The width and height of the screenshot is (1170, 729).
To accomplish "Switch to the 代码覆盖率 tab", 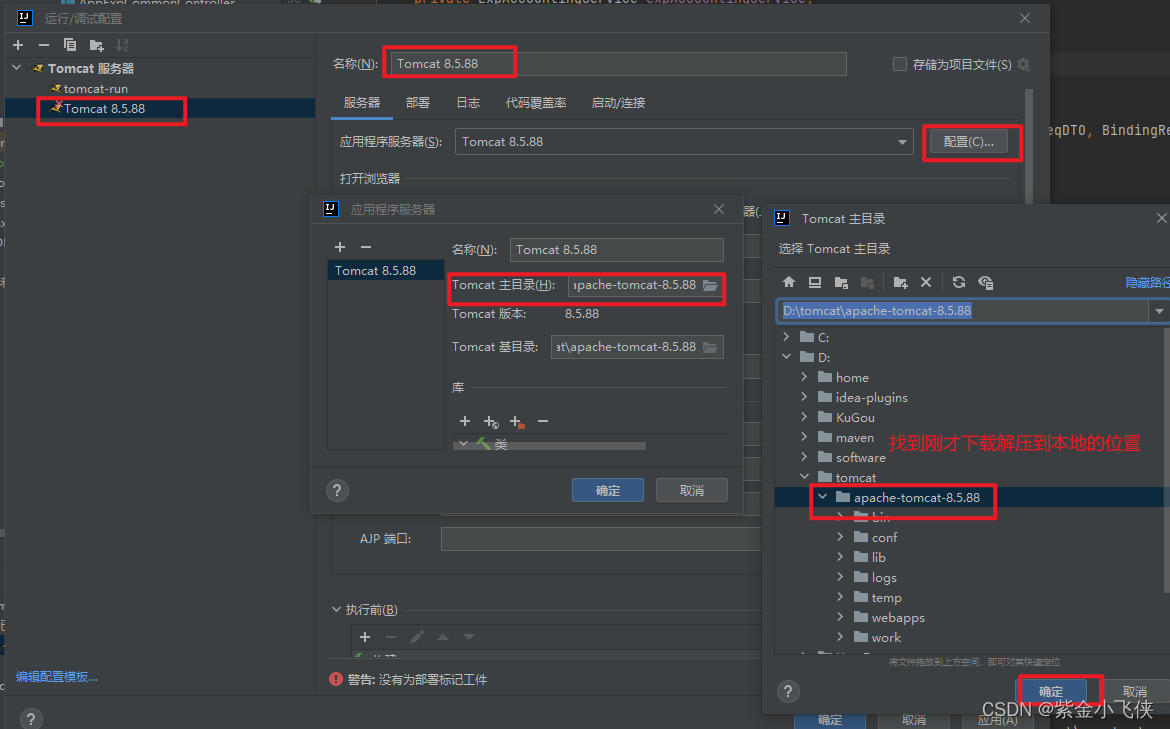I will (x=536, y=103).
